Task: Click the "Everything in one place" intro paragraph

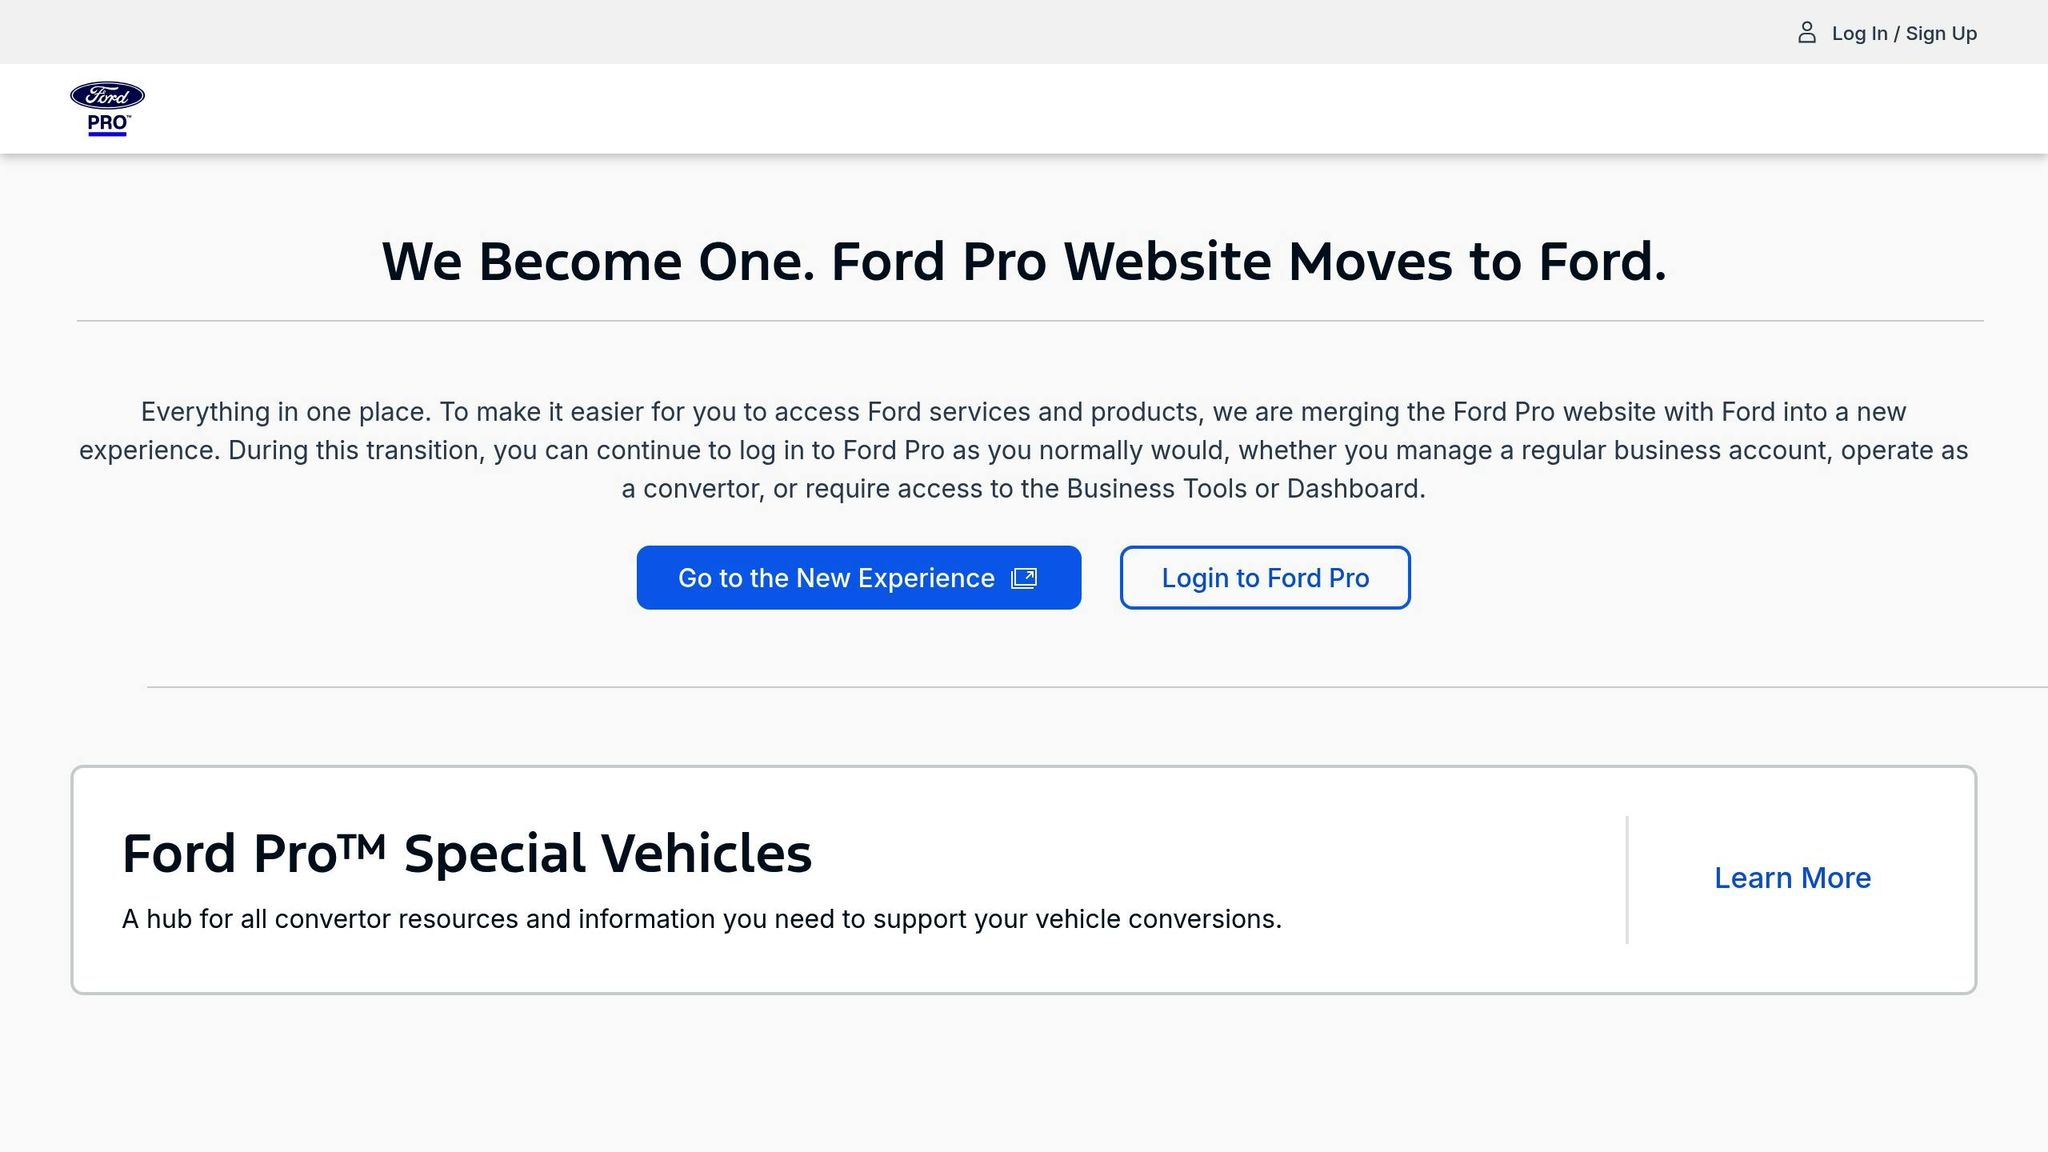Action: [1024, 450]
